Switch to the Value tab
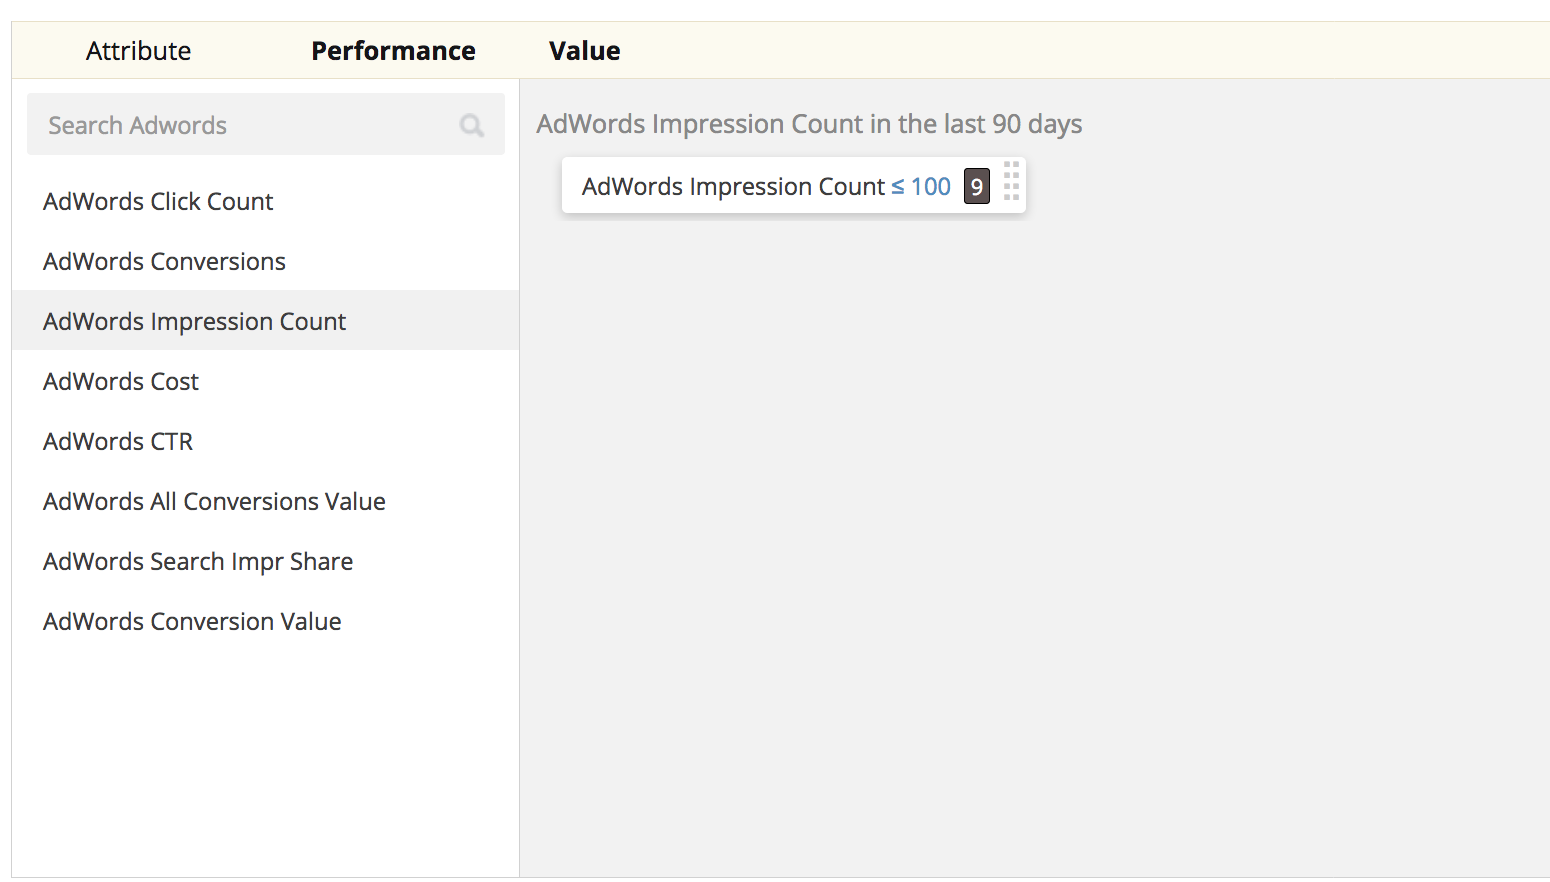Viewport: 1550px width, 882px height. click(584, 51)
